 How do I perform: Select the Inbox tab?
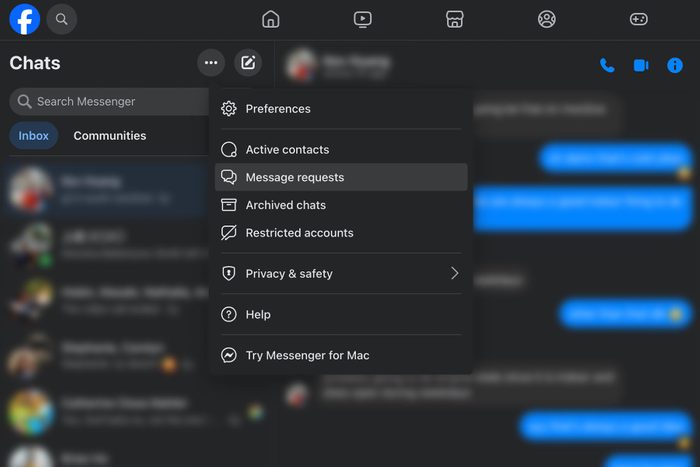click(x=34, y=136)
